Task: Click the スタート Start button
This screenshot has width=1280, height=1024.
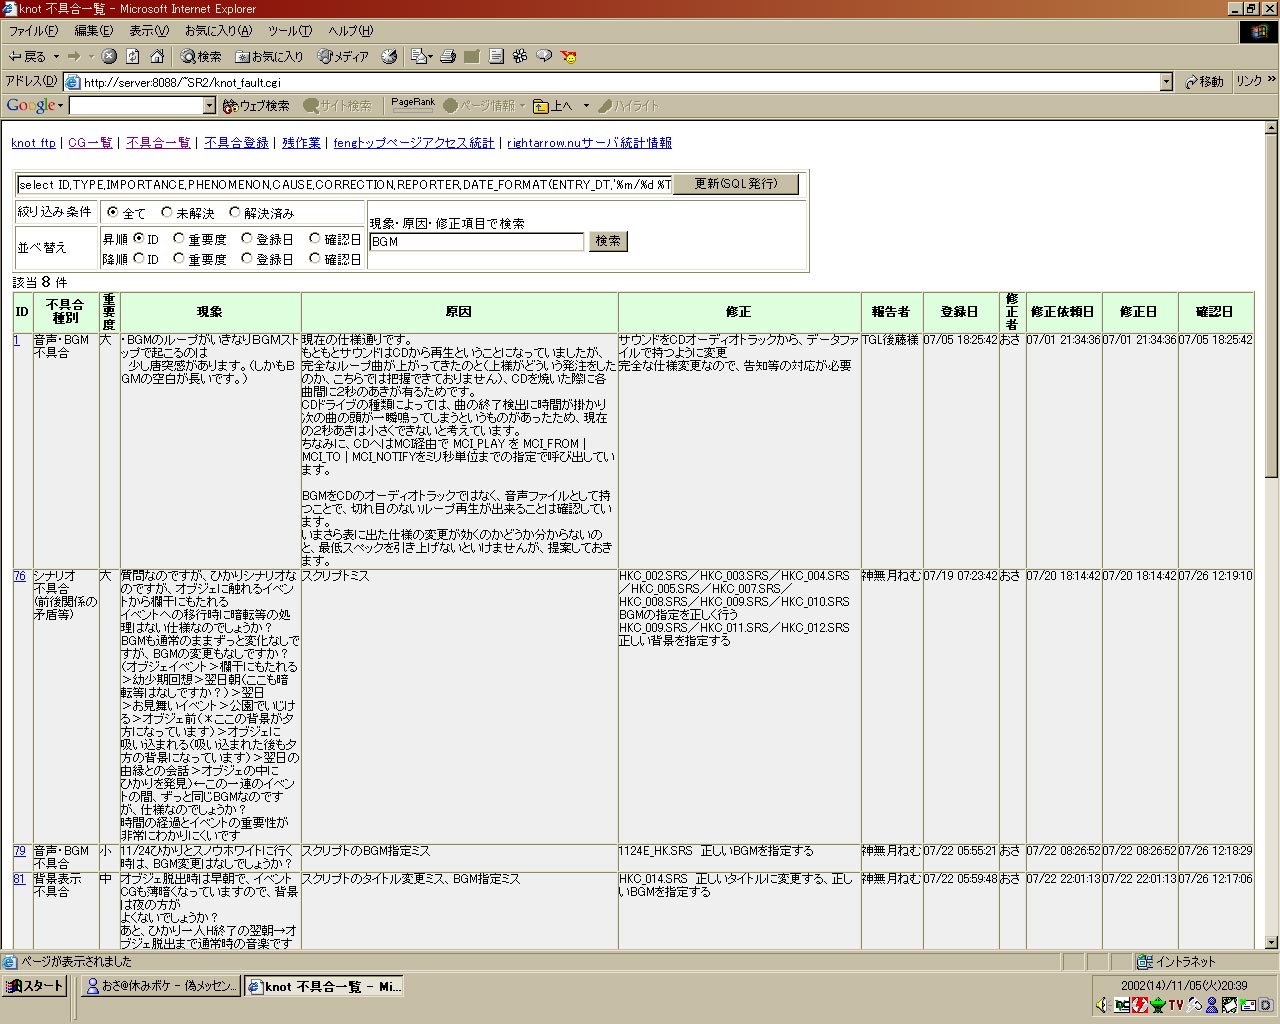Action: point(34,986)
